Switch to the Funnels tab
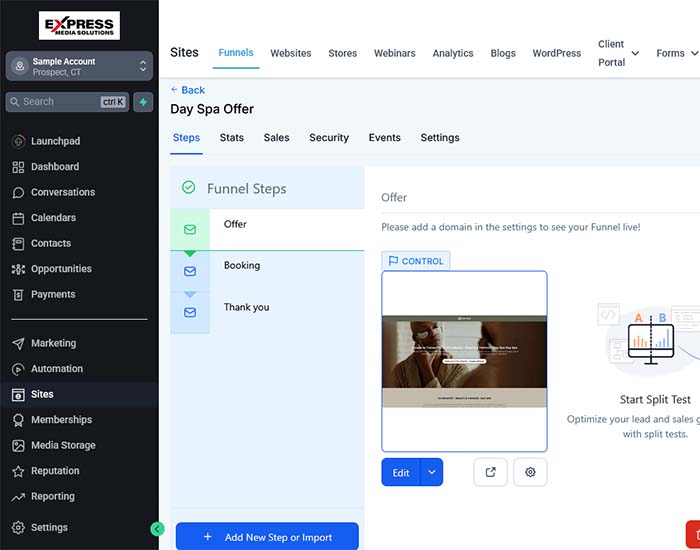This screenshot has height=550, width=700. (x=236, y=53)
